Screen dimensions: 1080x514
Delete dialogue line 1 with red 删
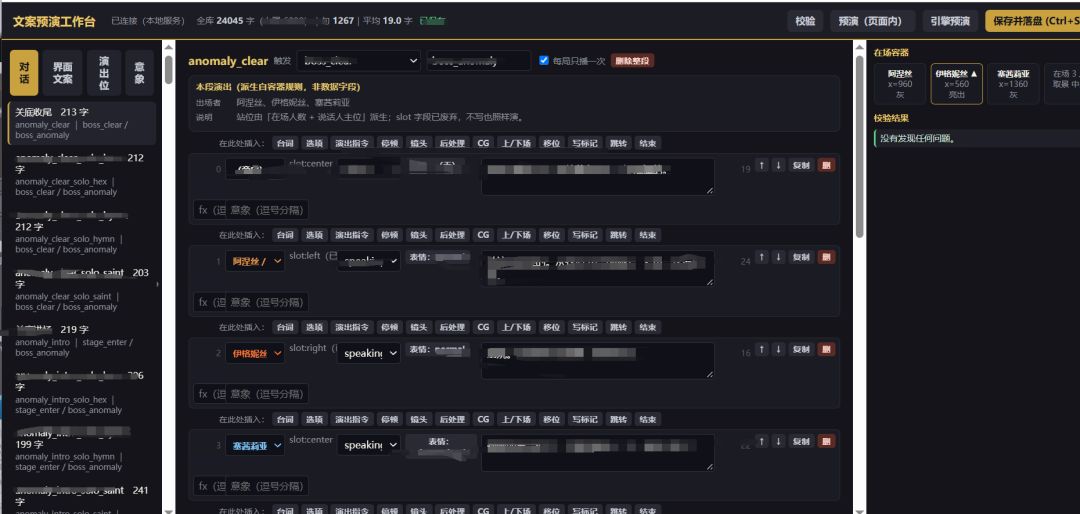pyautogui.click(x=826, y=257)
